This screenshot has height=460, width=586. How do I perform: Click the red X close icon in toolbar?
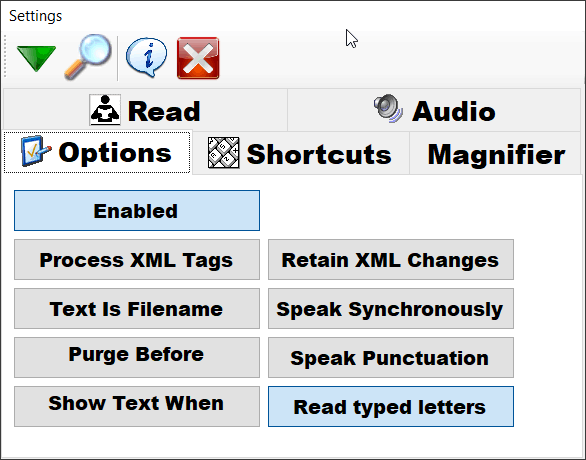(198, 58)
